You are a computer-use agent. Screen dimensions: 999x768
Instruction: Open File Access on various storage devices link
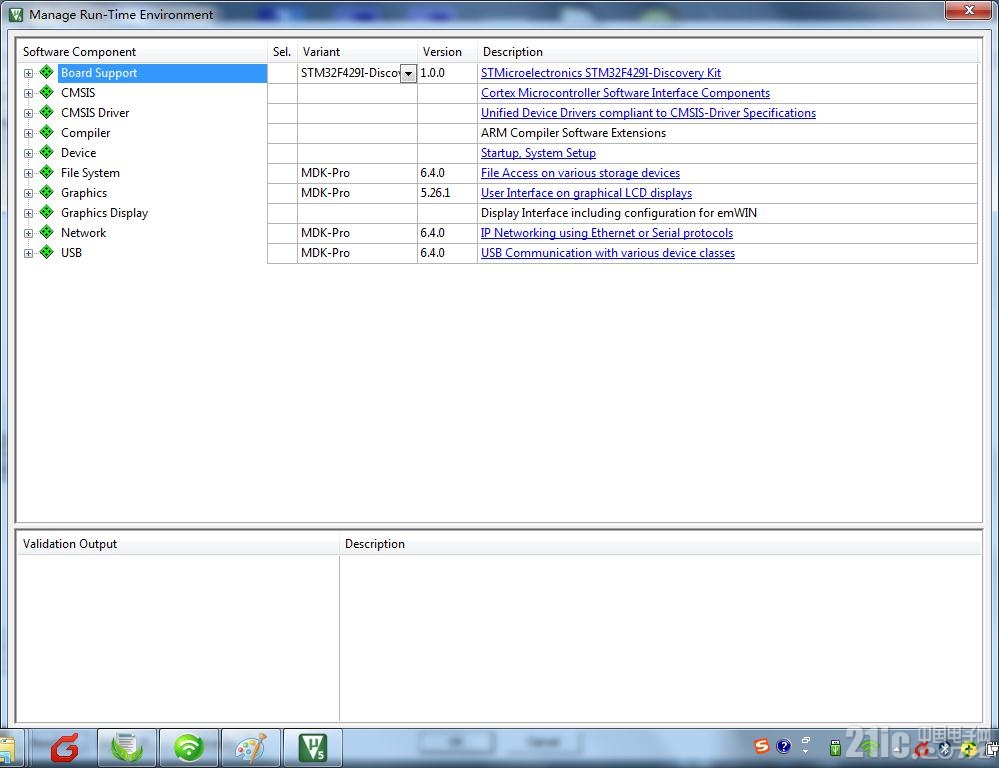[580, 173]
